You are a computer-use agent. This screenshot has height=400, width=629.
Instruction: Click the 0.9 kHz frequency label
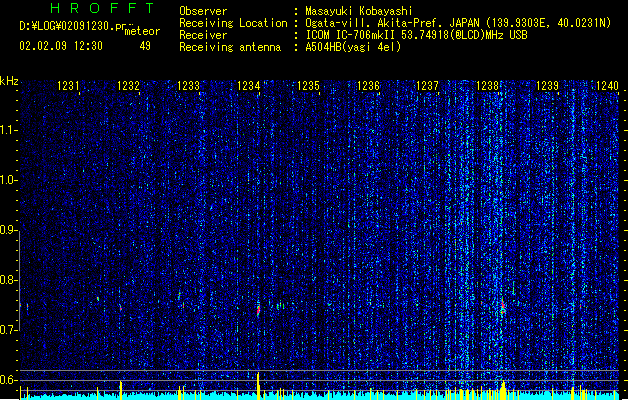click(8, 230)
